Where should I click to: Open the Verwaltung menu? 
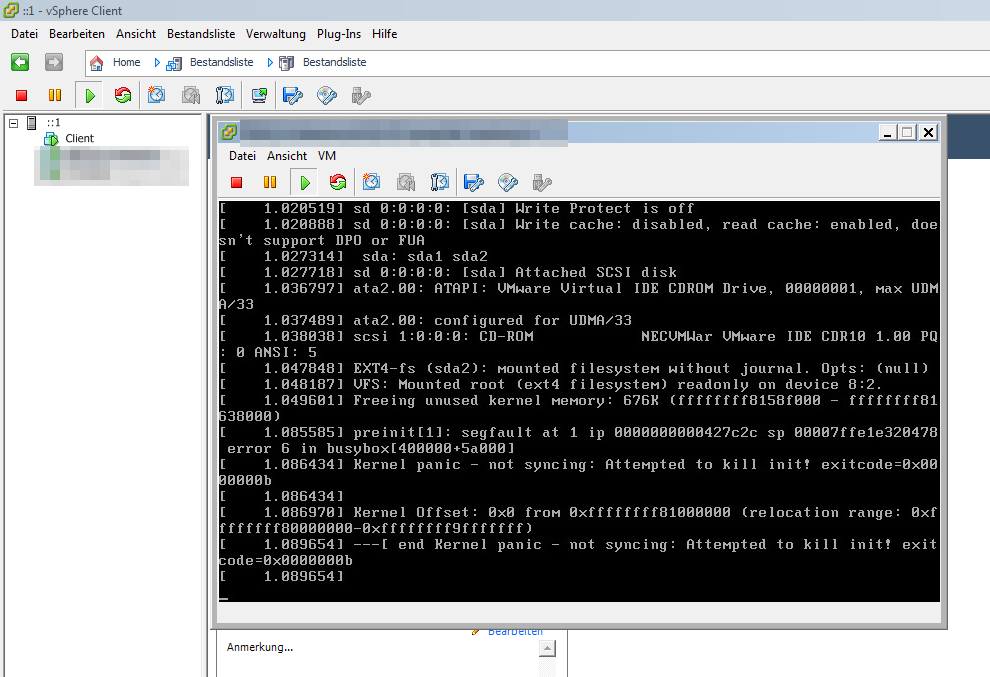tap(275, 34)
